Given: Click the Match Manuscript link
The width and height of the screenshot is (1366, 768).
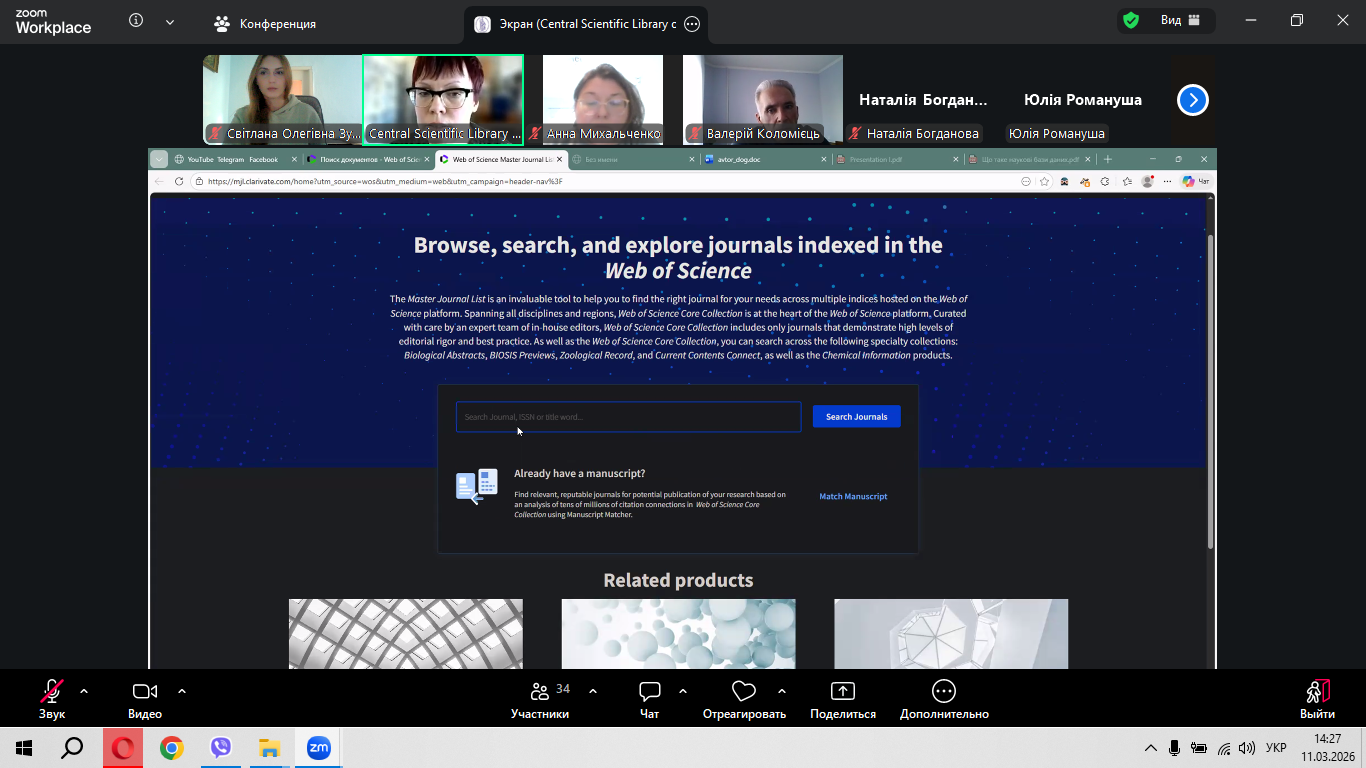Looking at the screenshot, I should click(853, 497).
